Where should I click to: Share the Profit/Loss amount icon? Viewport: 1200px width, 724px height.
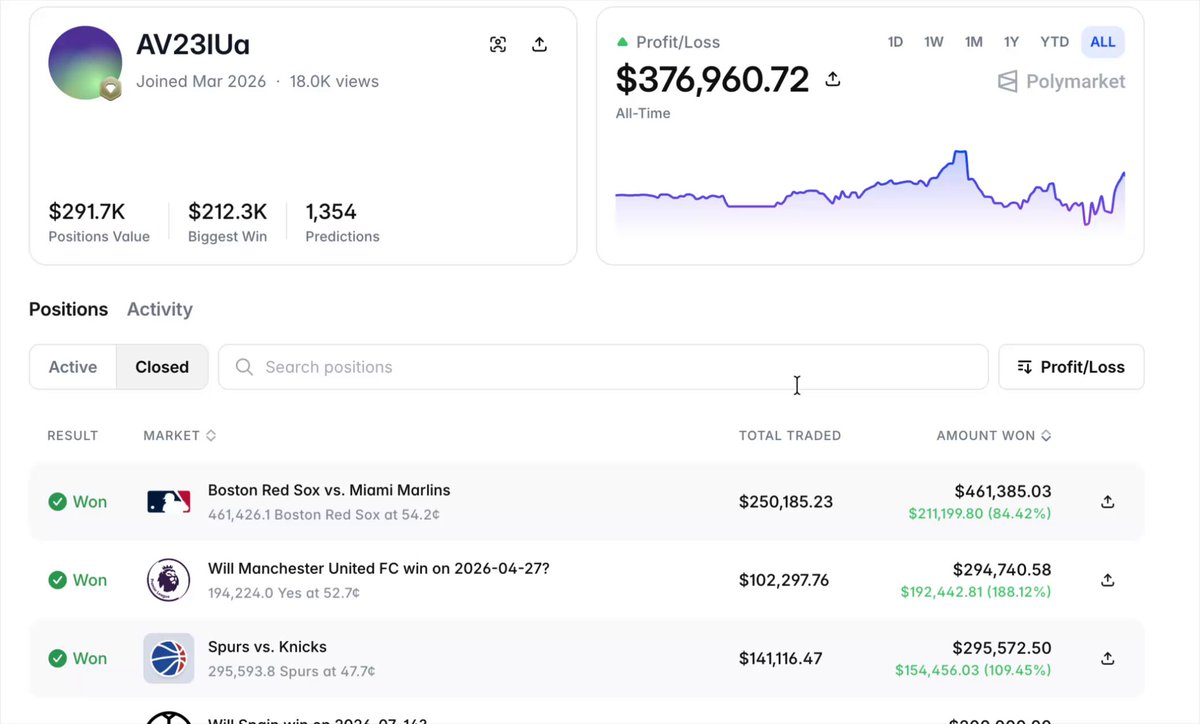tap(832, 79)
